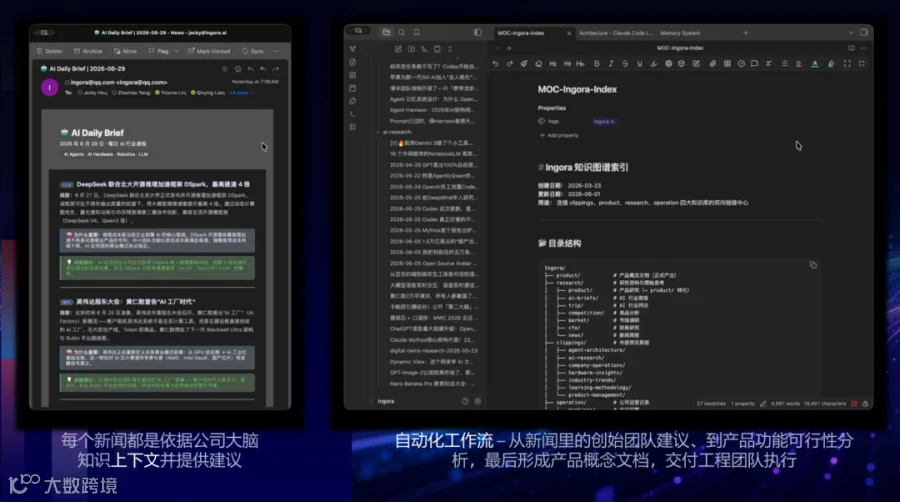
Task: Toggle reading view book icon
Action: [851, 48]
